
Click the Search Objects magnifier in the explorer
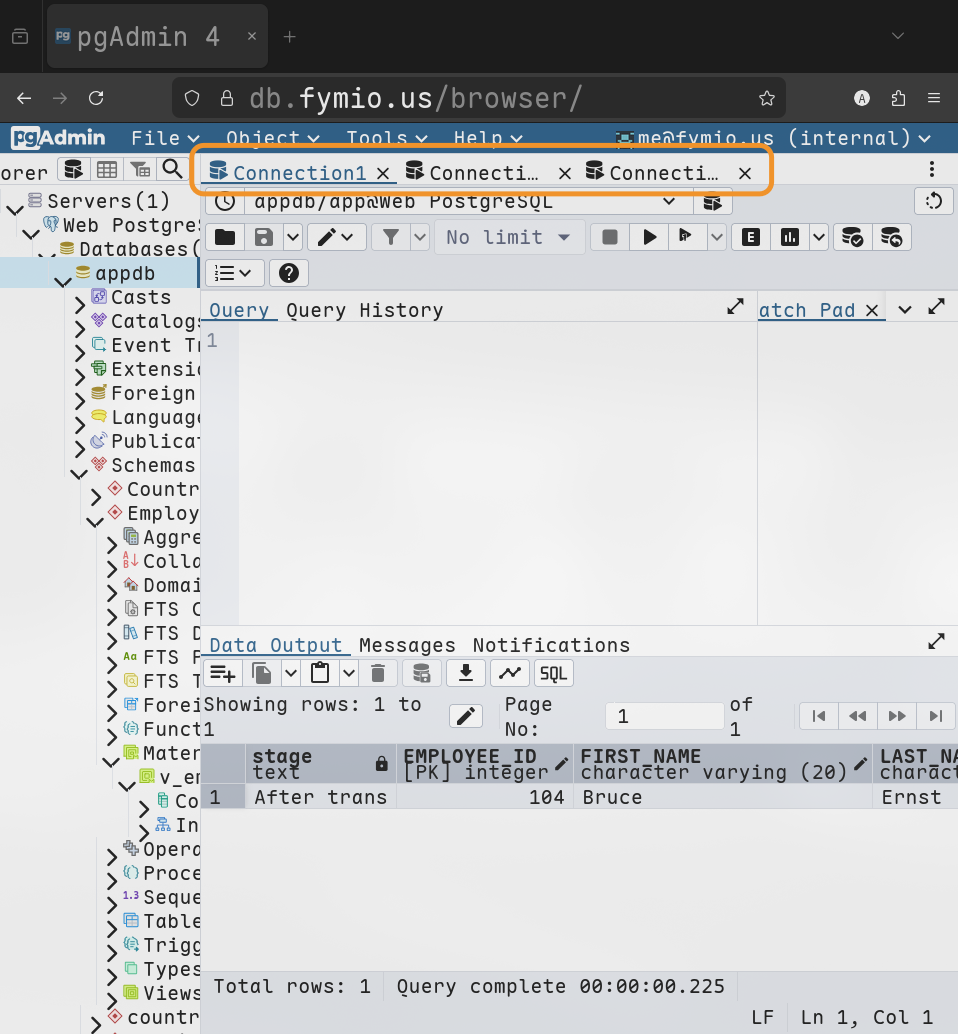pos(173,169)
